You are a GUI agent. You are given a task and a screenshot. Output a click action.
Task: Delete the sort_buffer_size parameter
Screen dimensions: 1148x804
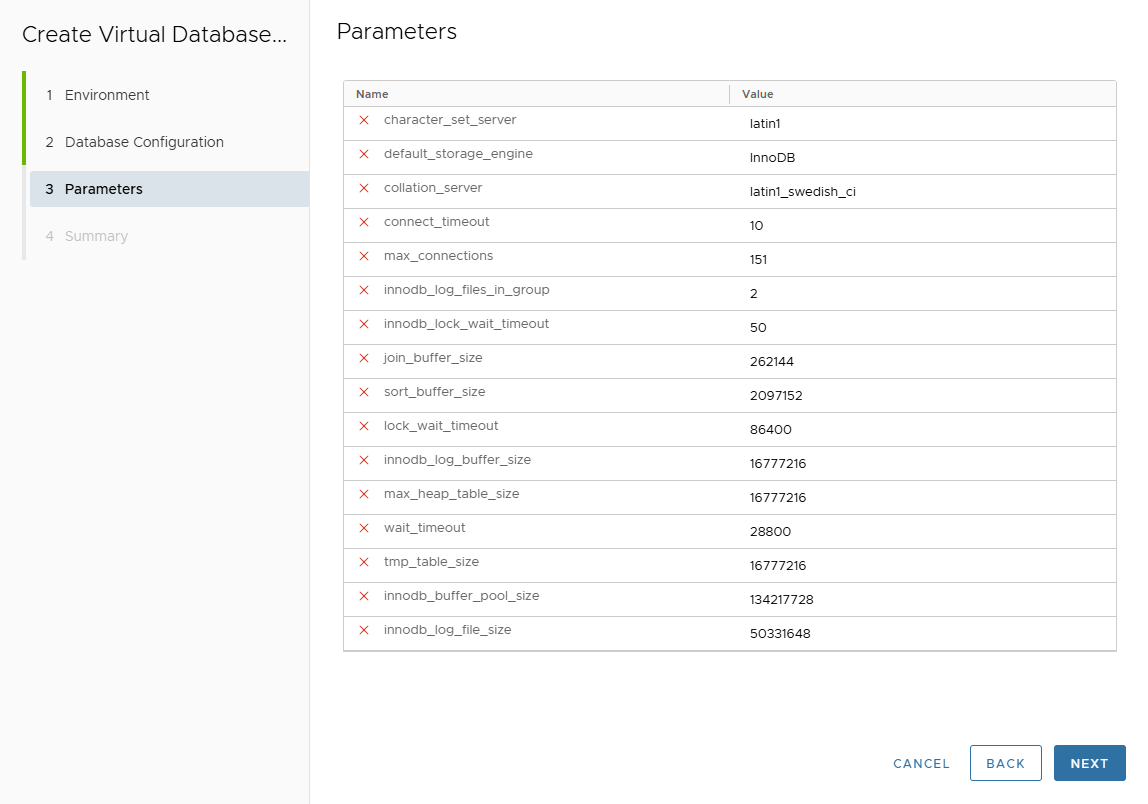coord(364,392)
